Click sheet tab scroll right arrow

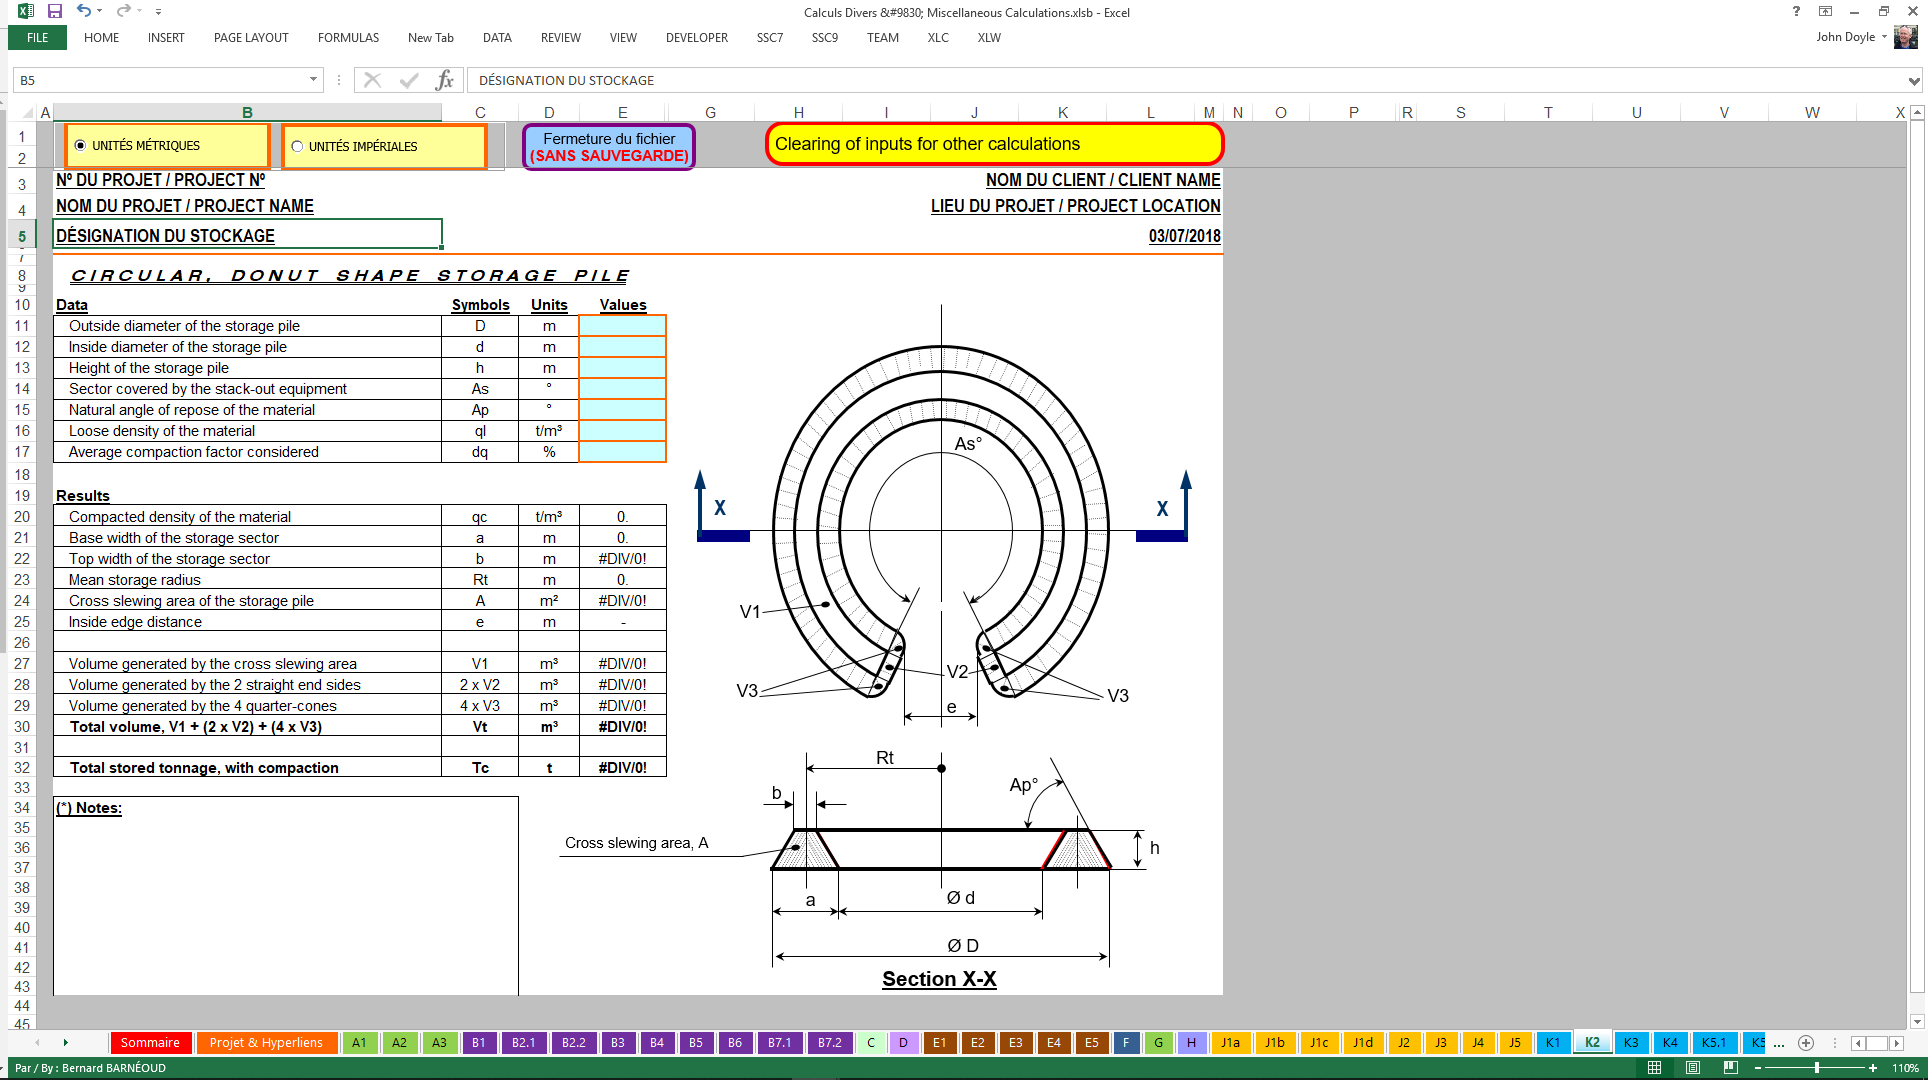coord(65,1043)
